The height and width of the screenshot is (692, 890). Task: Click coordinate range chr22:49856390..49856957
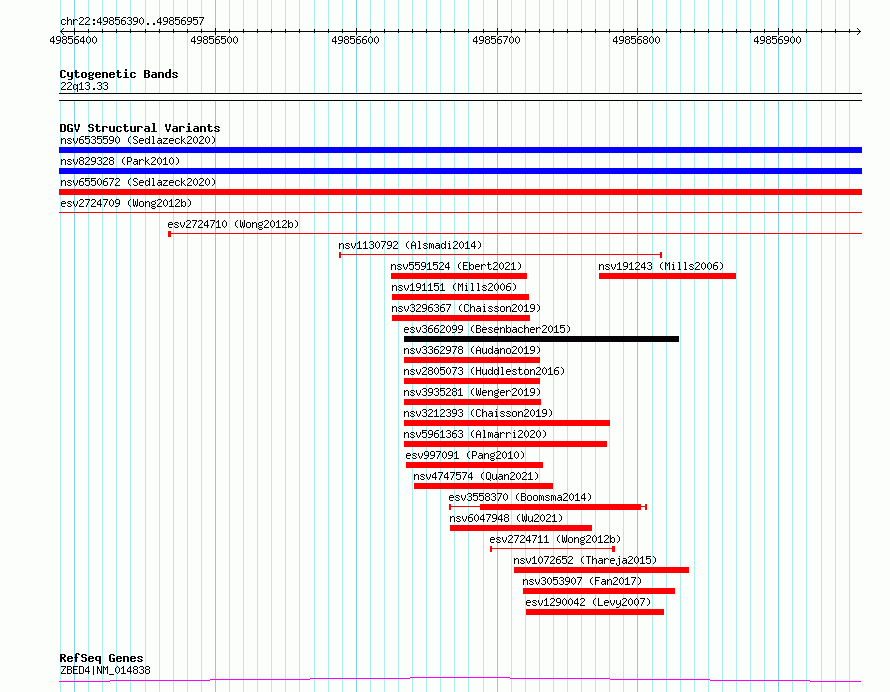pos(132,22)
